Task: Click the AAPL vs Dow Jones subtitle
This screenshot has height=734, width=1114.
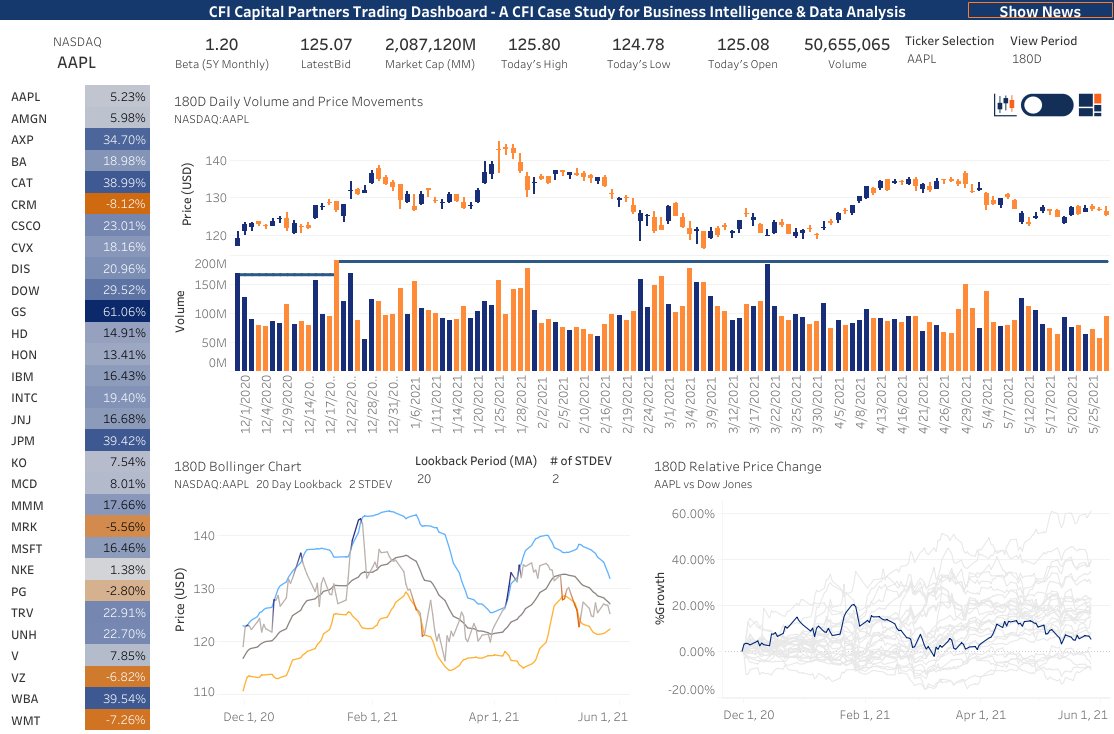Action: (703, 485)
